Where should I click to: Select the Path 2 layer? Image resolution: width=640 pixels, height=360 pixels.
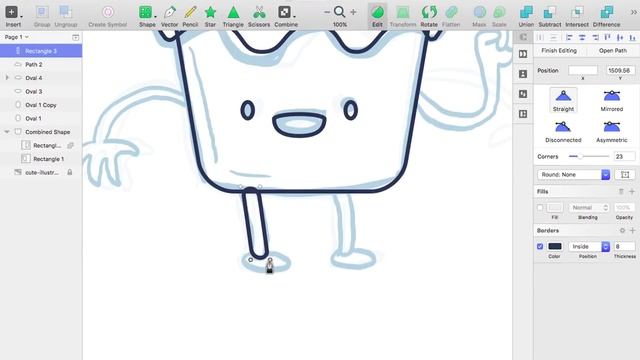coord(41,64)
